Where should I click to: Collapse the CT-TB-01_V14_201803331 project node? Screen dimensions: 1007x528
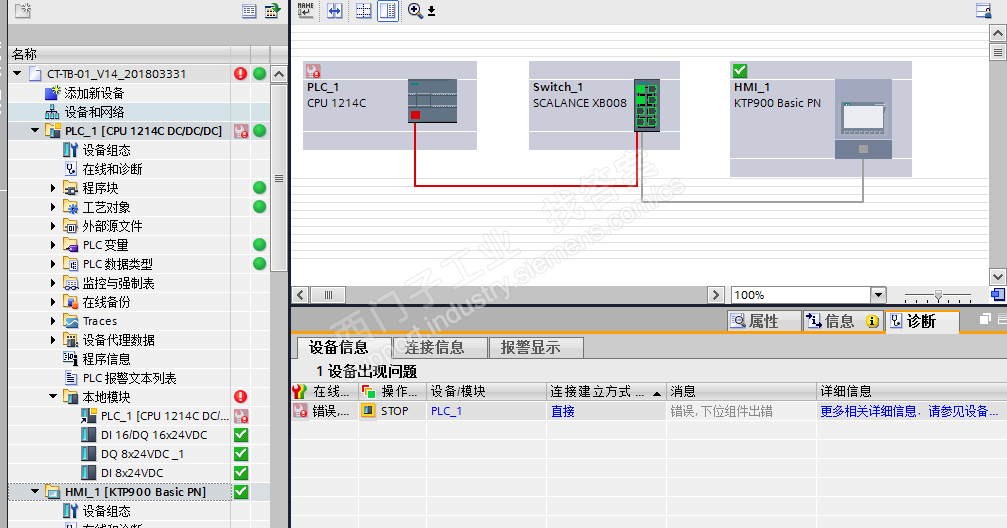click(17, 73)
